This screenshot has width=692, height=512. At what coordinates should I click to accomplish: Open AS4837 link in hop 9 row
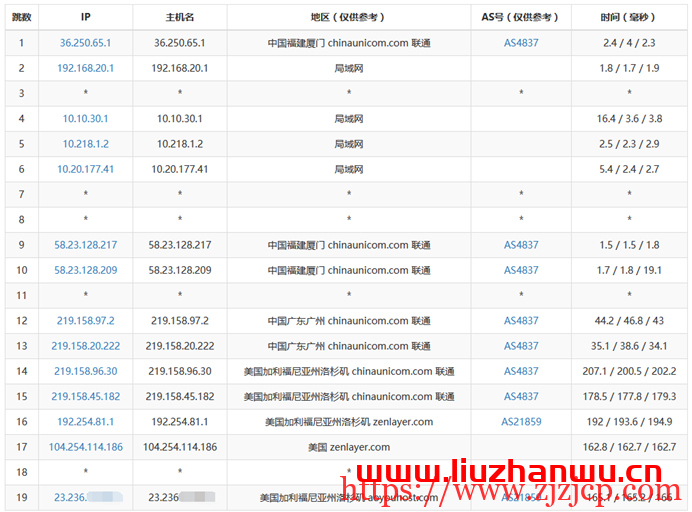click(x=521, y=245)
